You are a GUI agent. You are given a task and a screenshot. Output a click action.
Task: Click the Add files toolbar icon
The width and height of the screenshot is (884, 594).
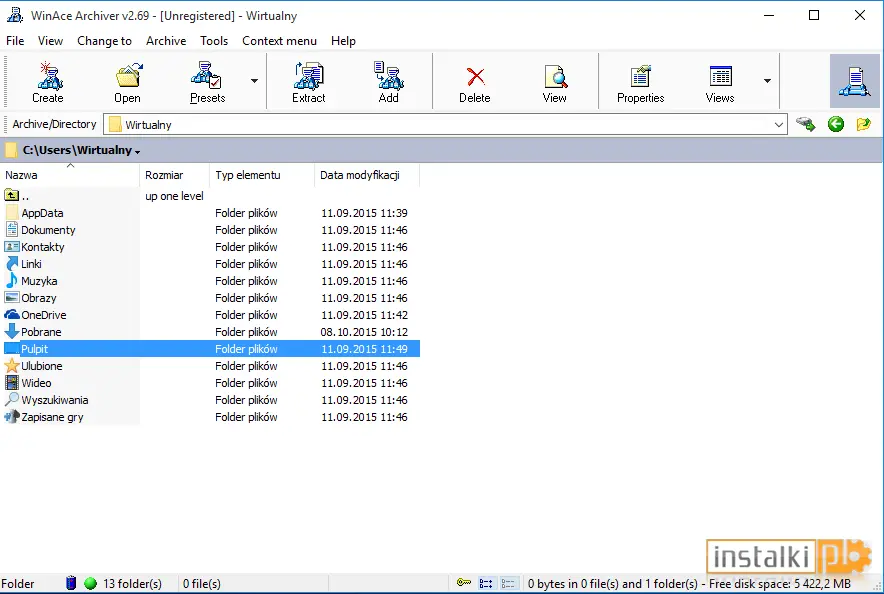click(388, 82)
